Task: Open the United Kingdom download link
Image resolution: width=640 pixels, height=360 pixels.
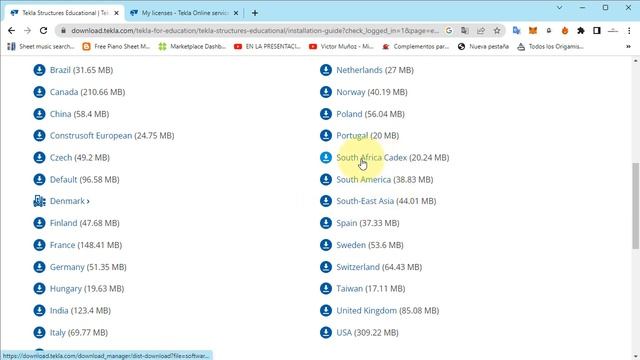Action: pos(367,311)
